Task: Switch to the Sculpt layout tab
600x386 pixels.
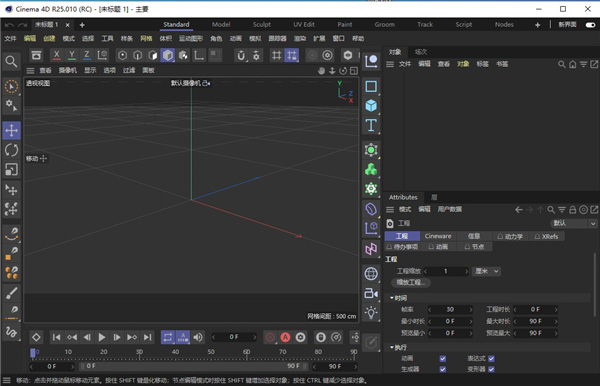Action: pyautogui.click(x=262, y=24)
